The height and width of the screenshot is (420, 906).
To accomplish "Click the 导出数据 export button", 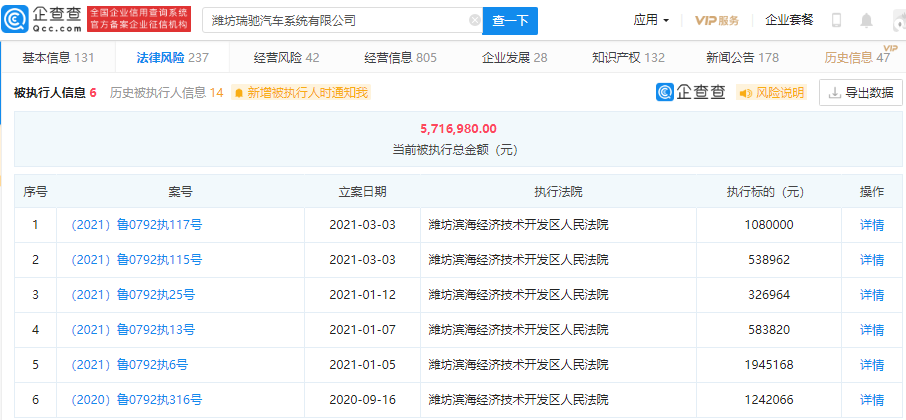I will click(x=858, y=93).
